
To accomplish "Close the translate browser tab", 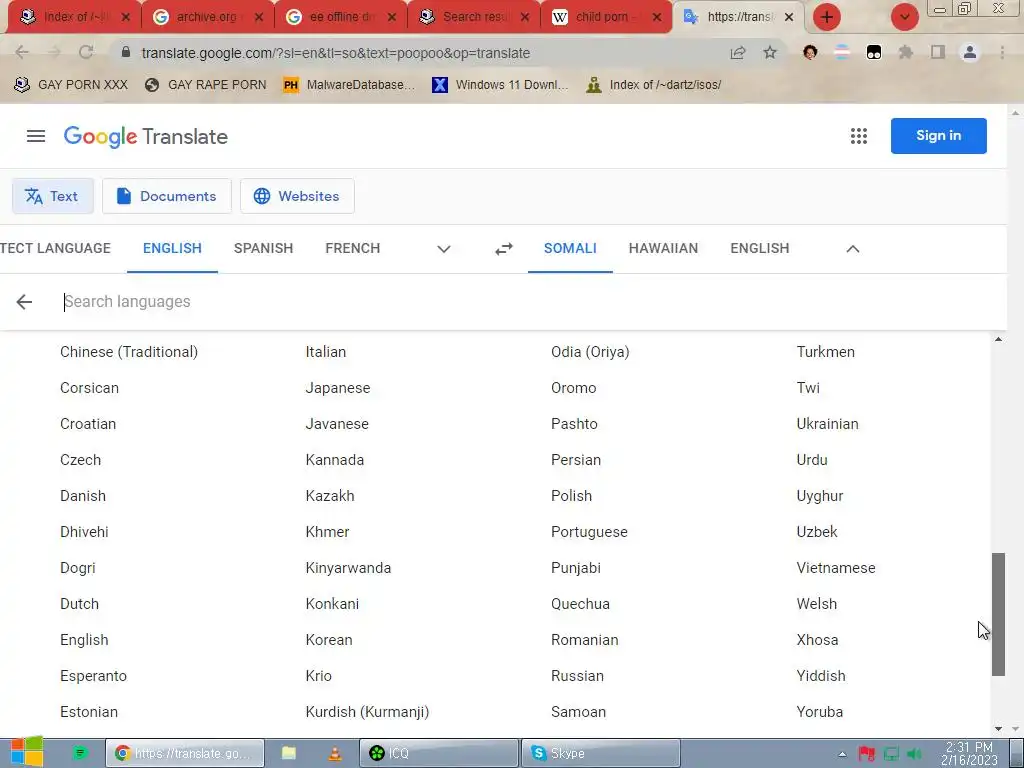I will [789, 17].
